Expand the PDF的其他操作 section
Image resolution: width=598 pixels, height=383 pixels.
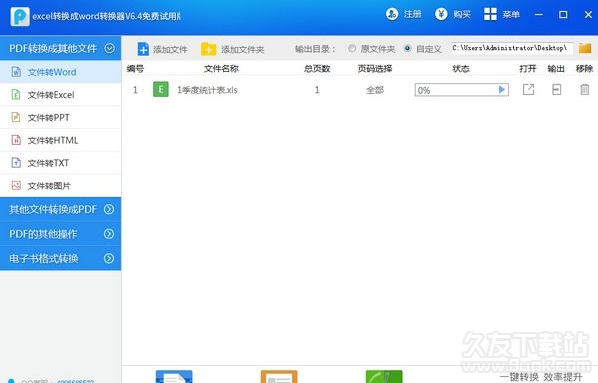point(61,233)
